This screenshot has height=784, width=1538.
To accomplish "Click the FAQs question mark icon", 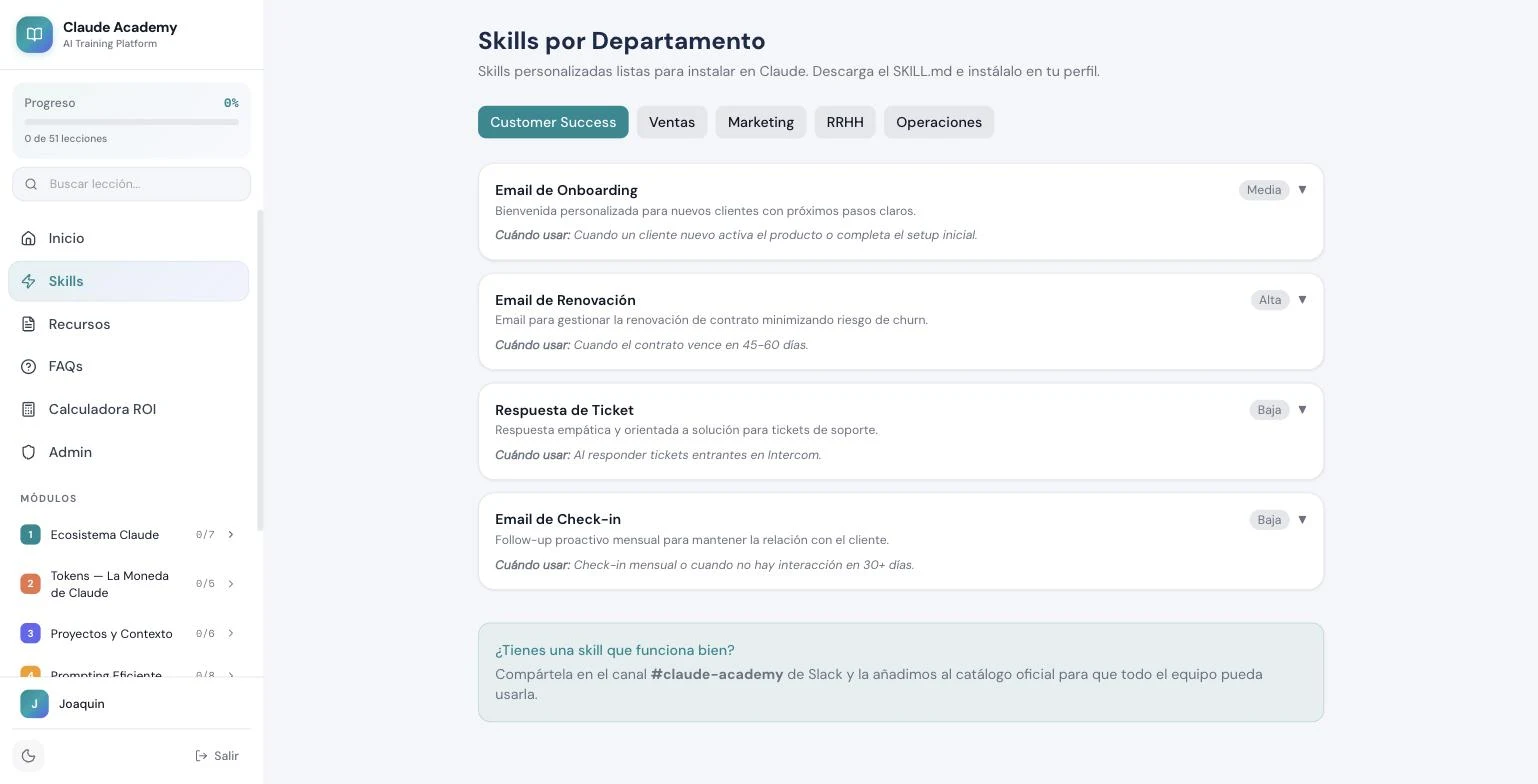I will [29, 366].
